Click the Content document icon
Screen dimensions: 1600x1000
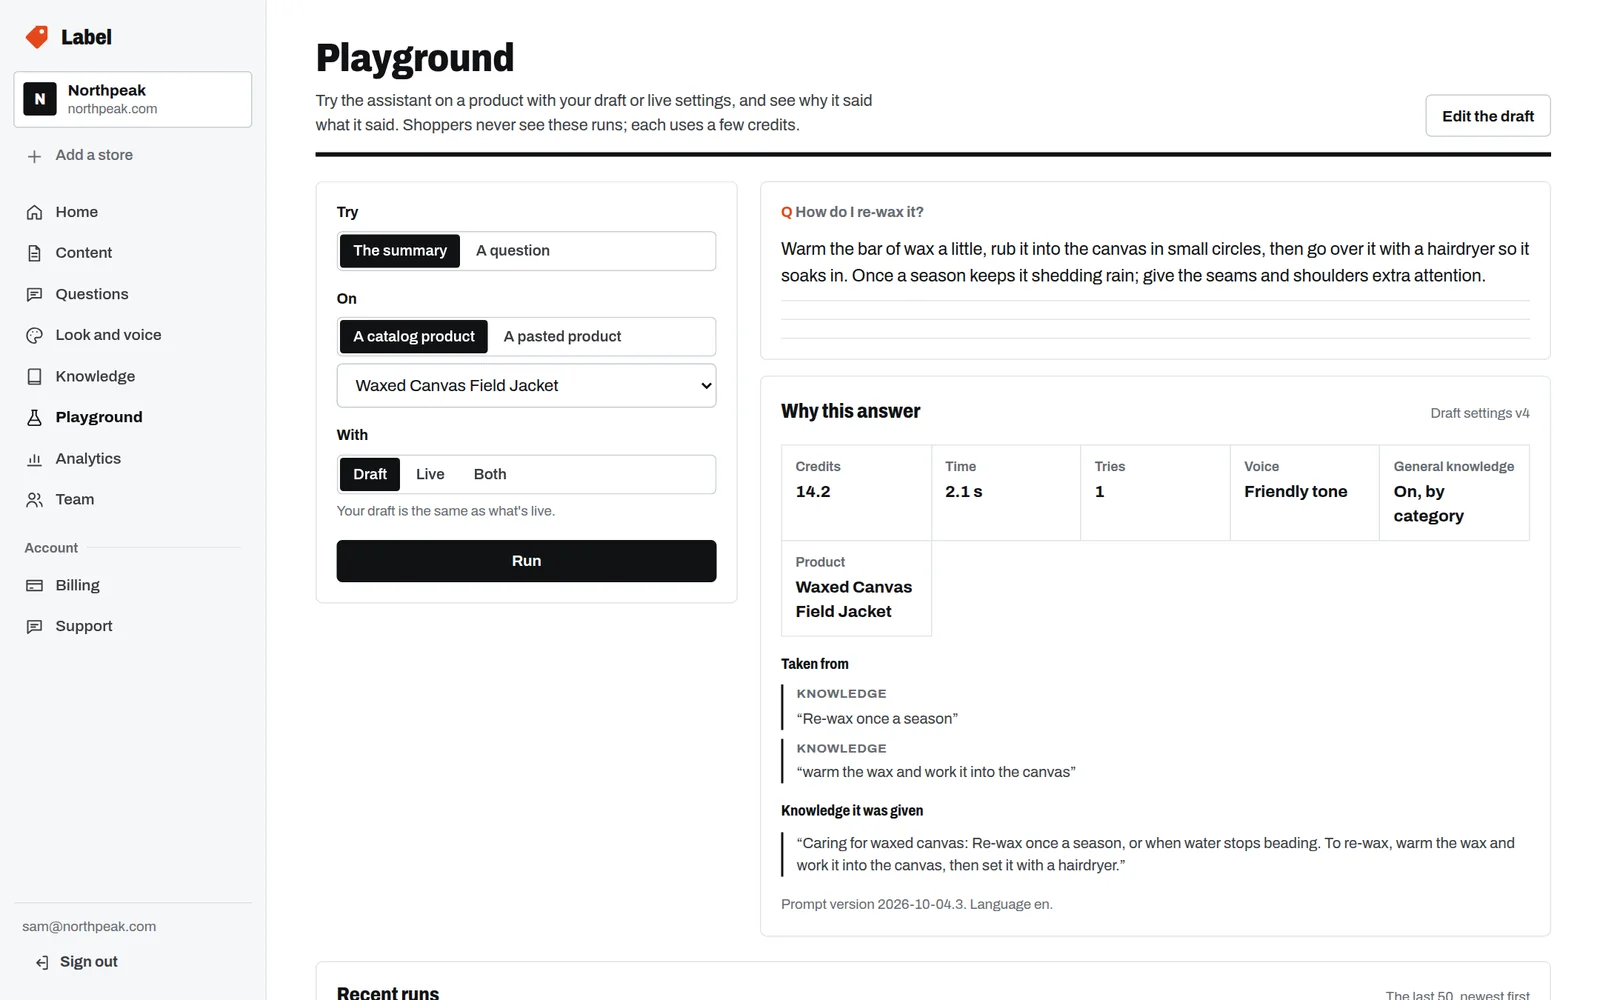(x=34, y=253)
